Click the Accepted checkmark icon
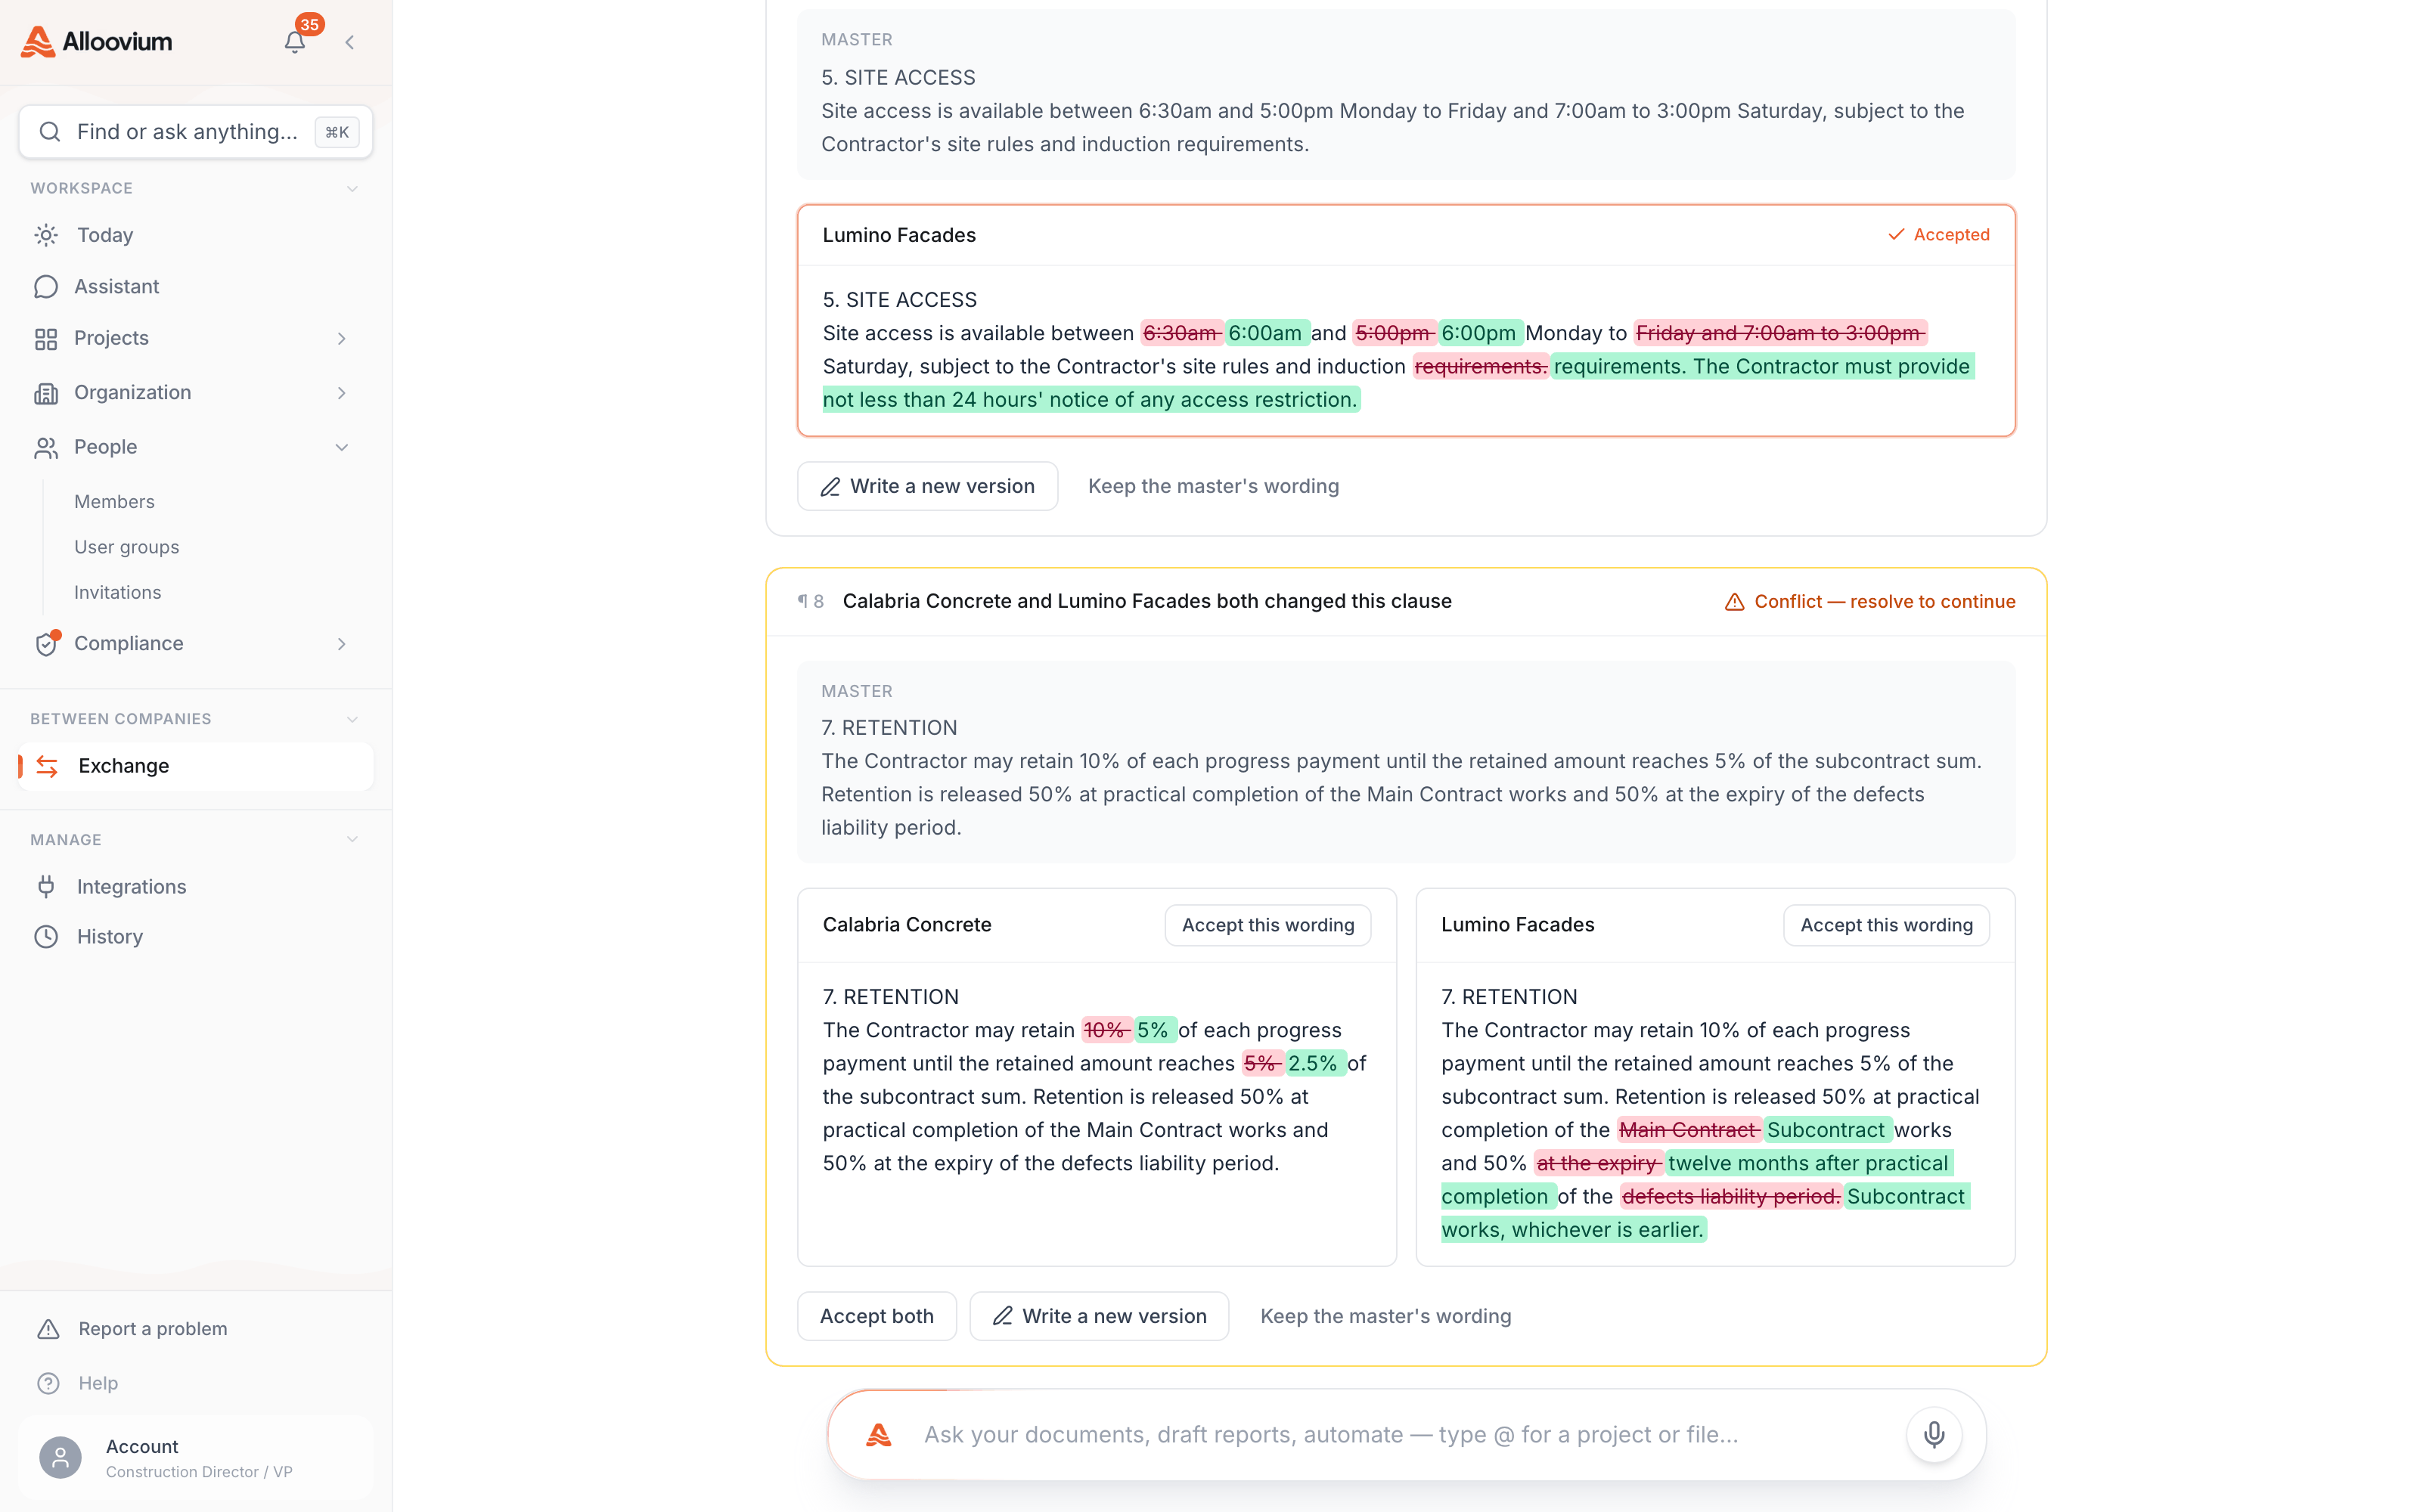The width and height of the screenshot is (2420, 1512). [x=1895, y=235]
